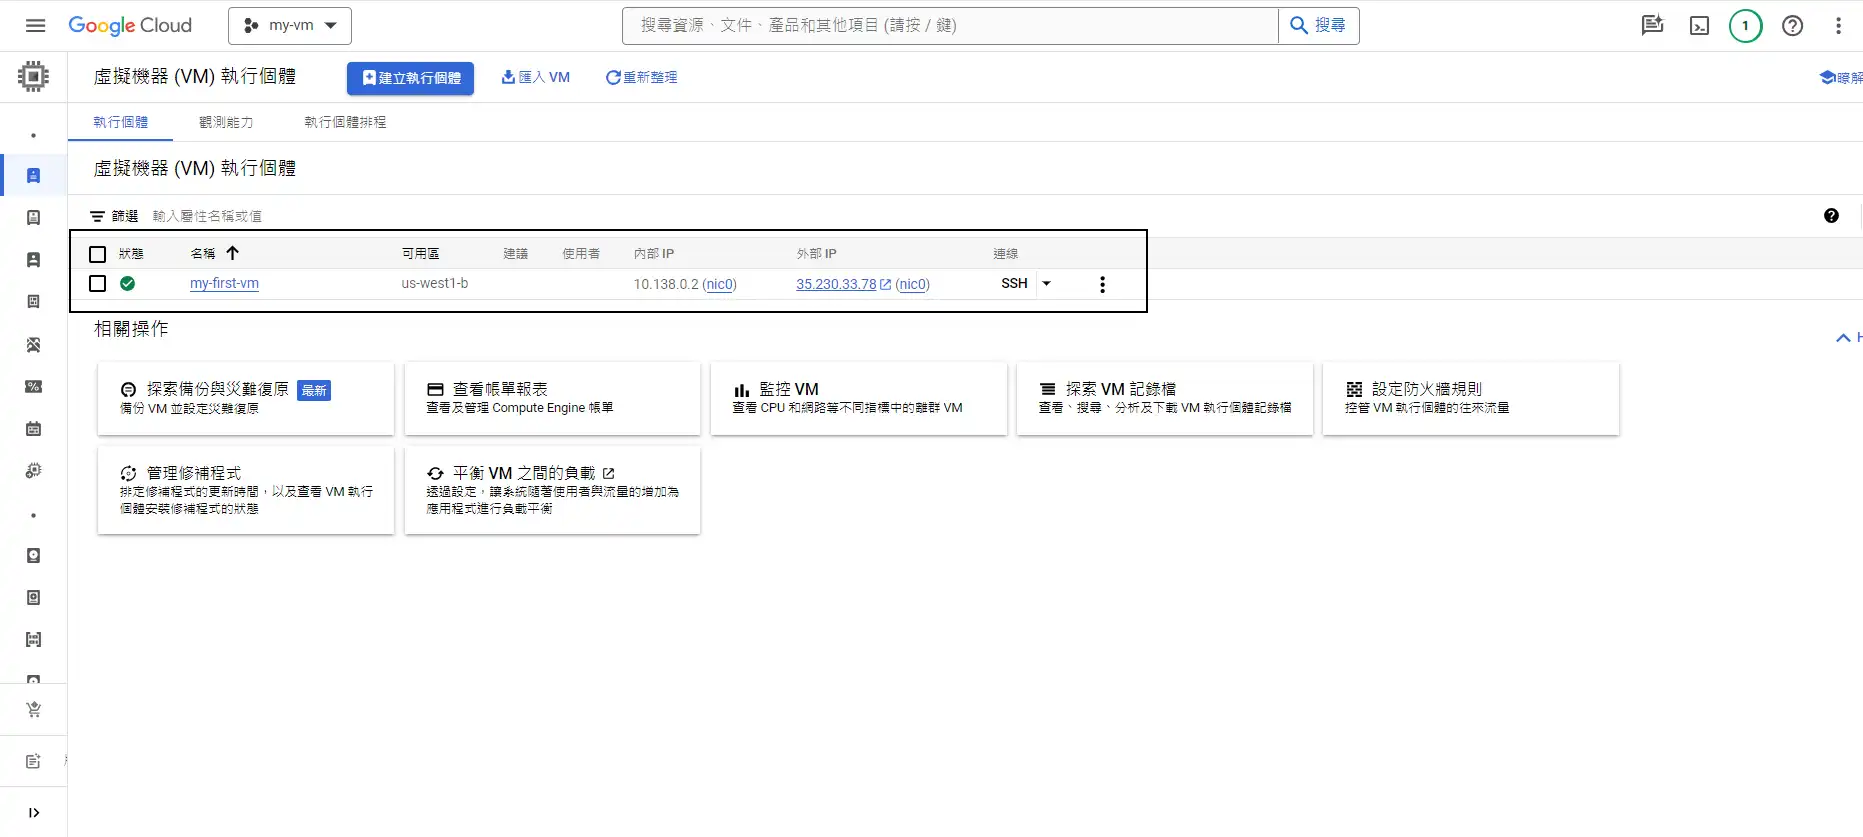Open the top-right three-dot settings menu

pyautogui.click(x=1838, y=26)
